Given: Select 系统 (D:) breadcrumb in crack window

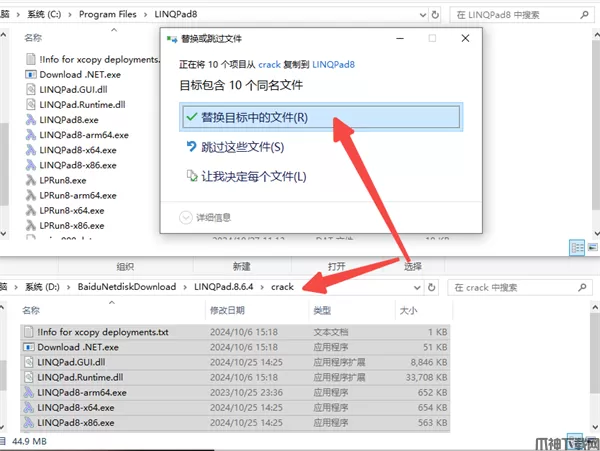Looking at the screenshot, I should tap(42, 287).
